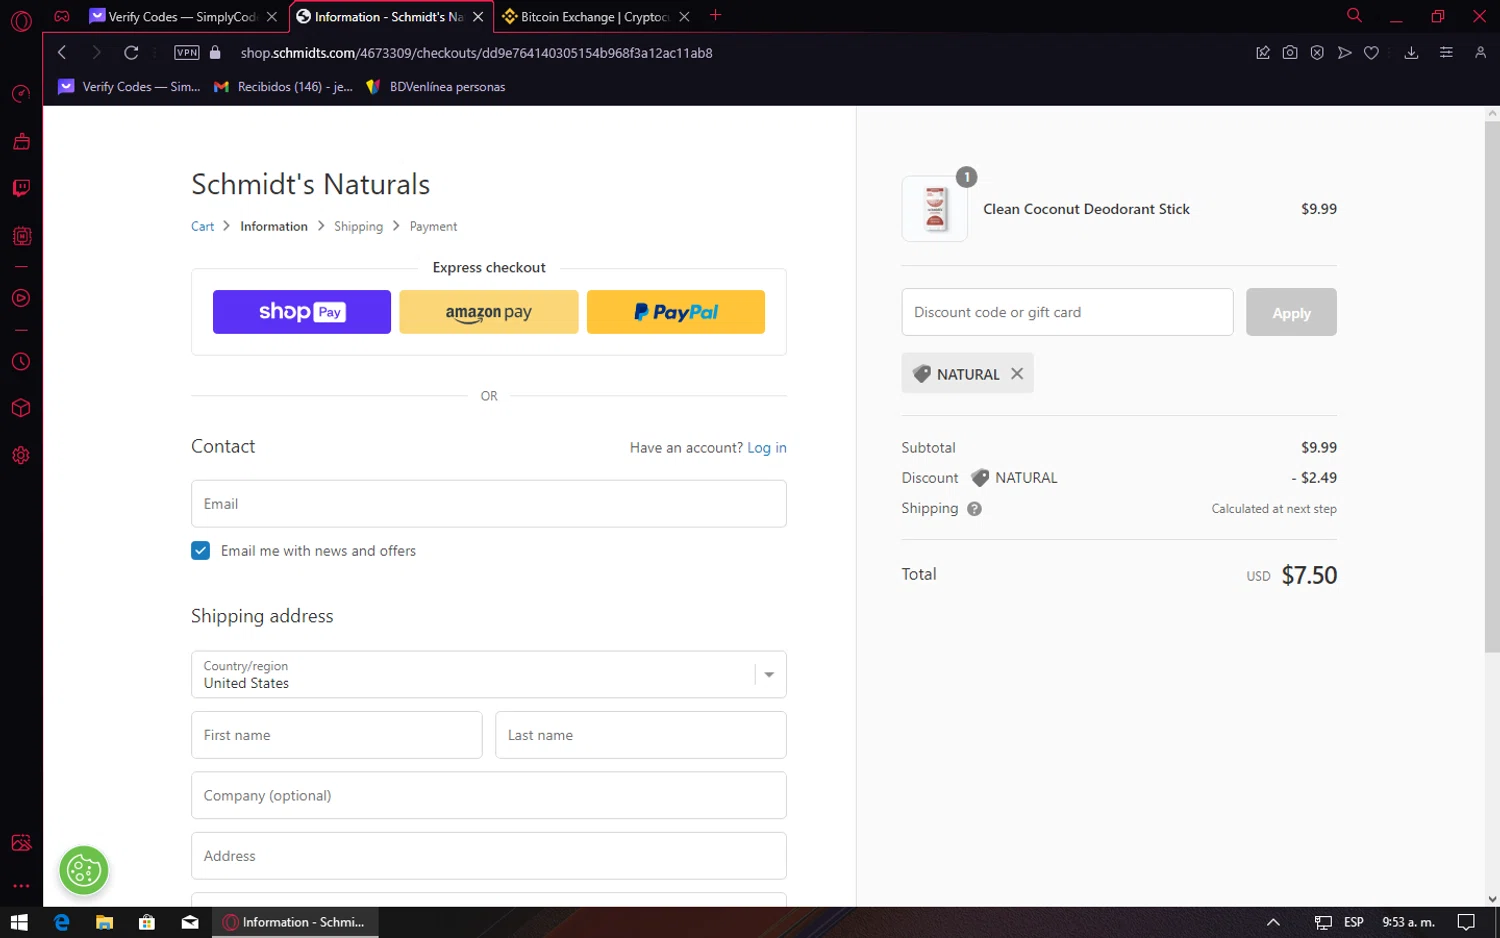Image resolution: width=1500 pixels, height=938 pixels.
Task: Go to Cart breadcrumb link
Action: coord(202,227)
